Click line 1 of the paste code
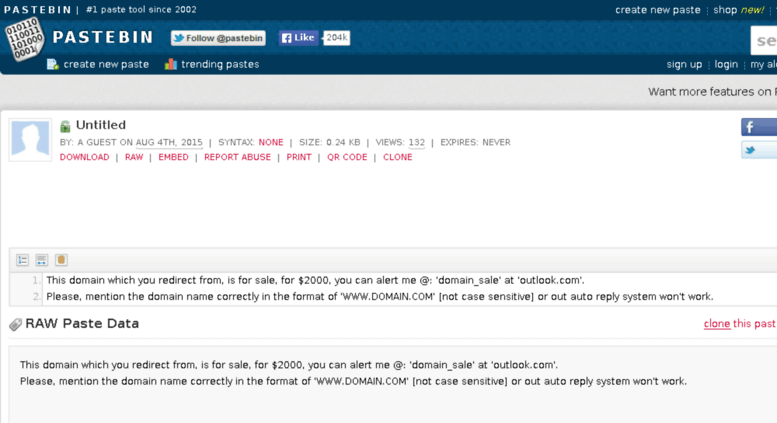The image size is (777, 423). click(315, 280)
